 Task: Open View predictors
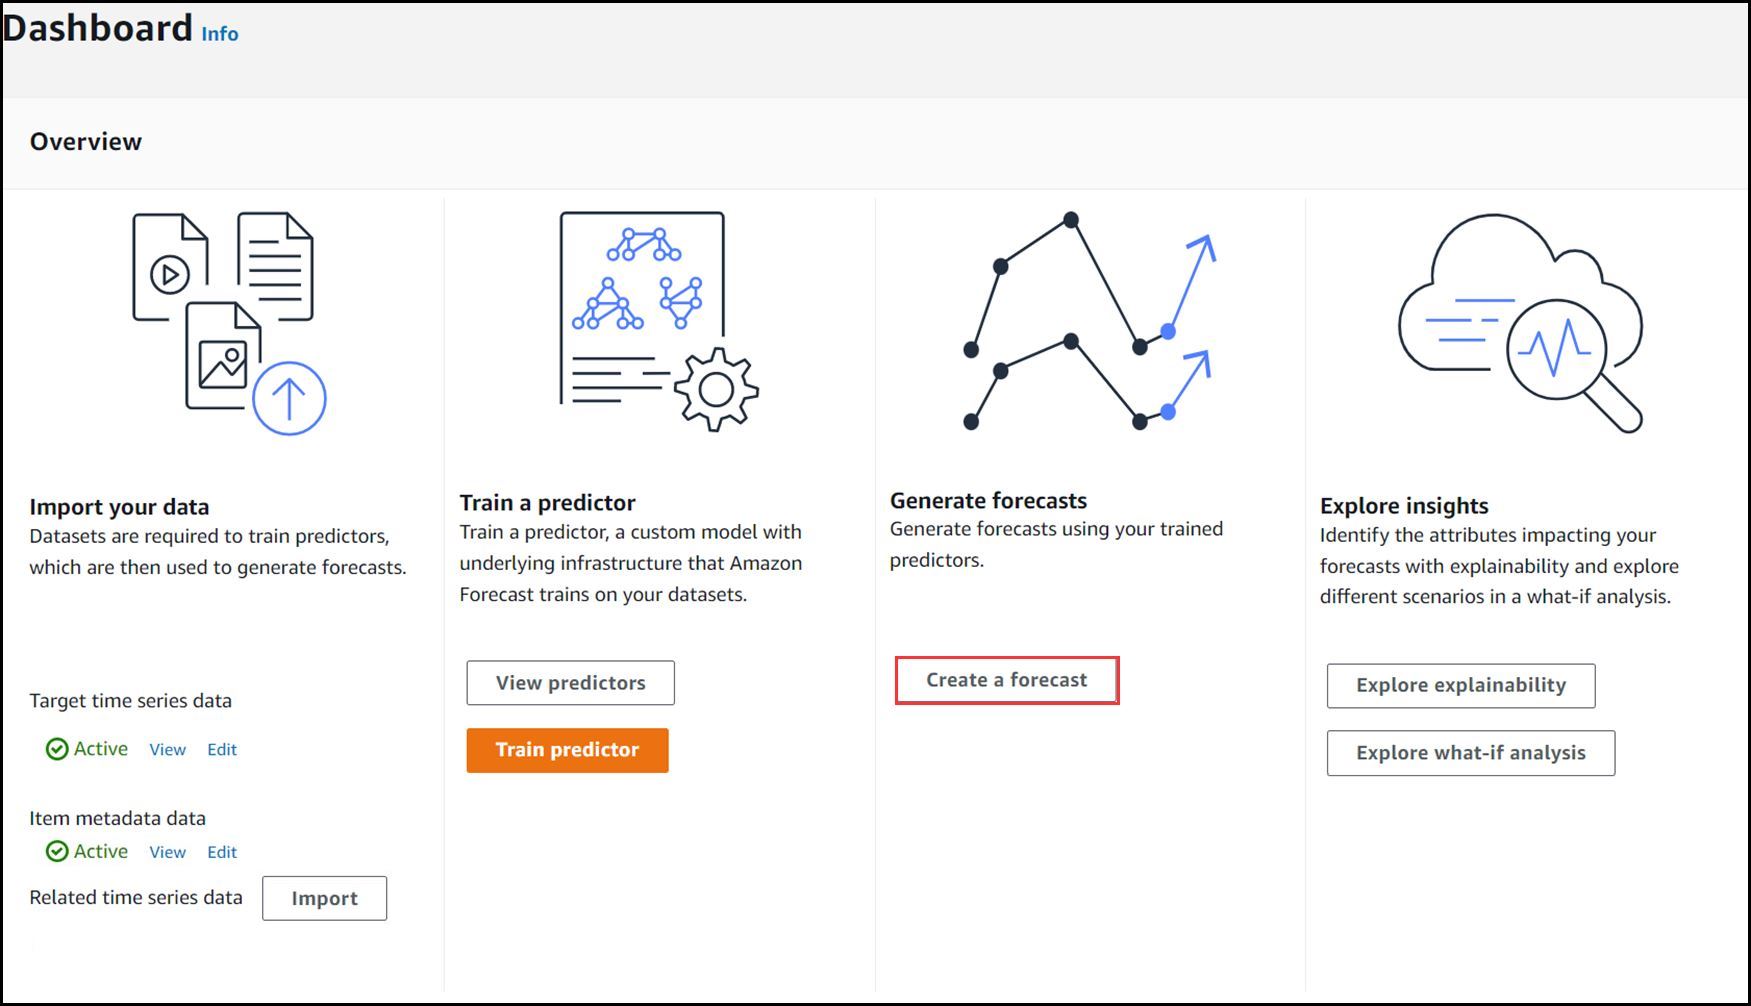coord(570,683)
